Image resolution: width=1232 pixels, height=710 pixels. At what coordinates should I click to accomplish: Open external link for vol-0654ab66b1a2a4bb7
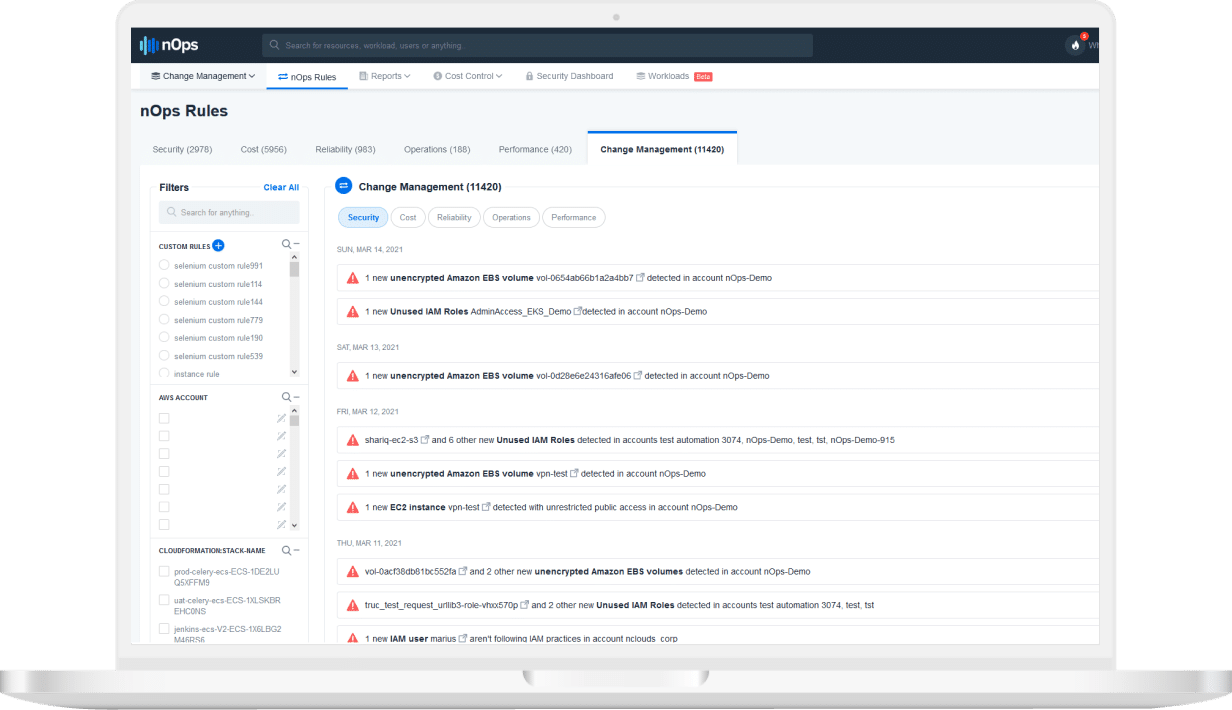(641, 278)
